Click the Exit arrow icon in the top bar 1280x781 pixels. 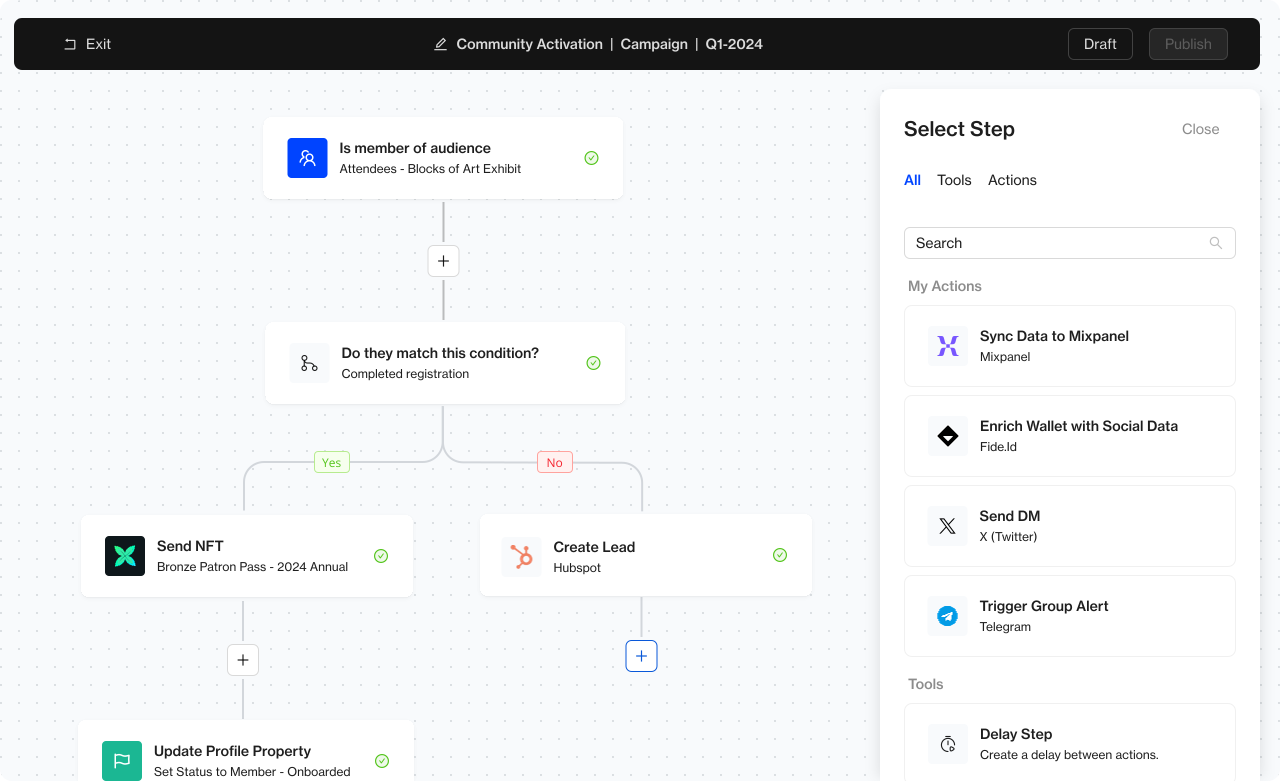coord(69,43)
